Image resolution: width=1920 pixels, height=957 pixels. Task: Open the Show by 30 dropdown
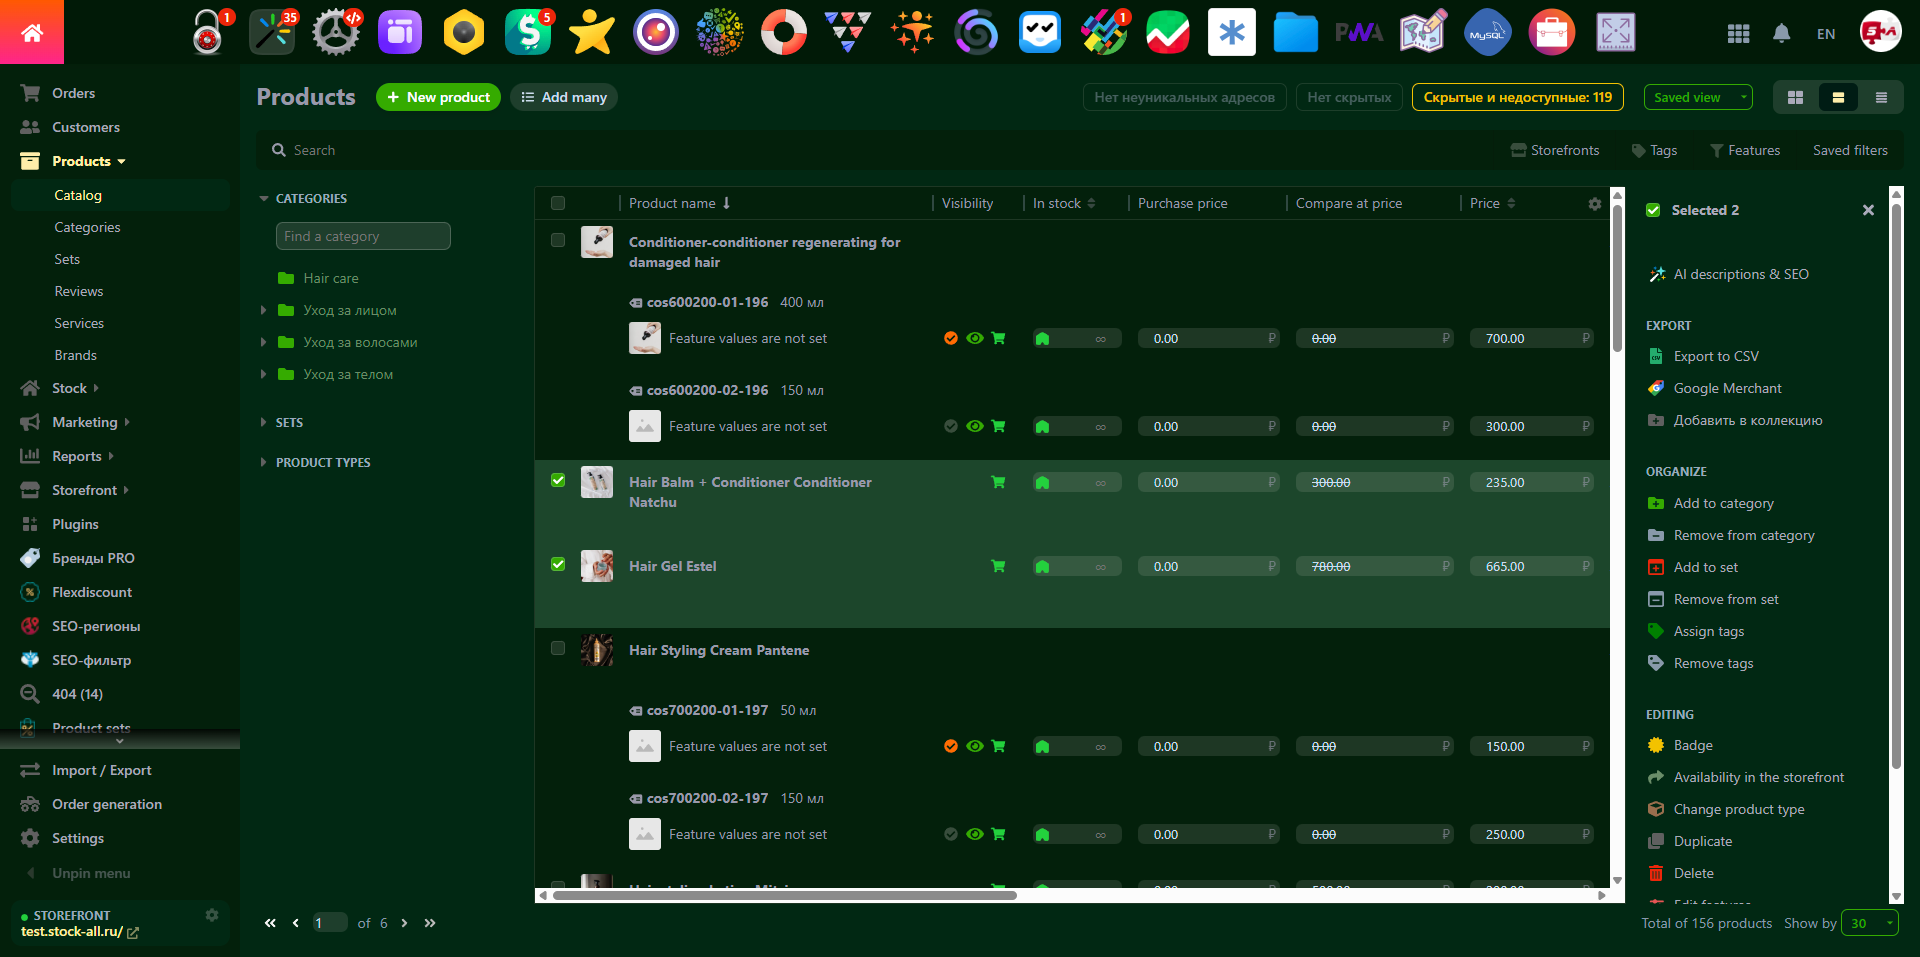coord(1868,923)
